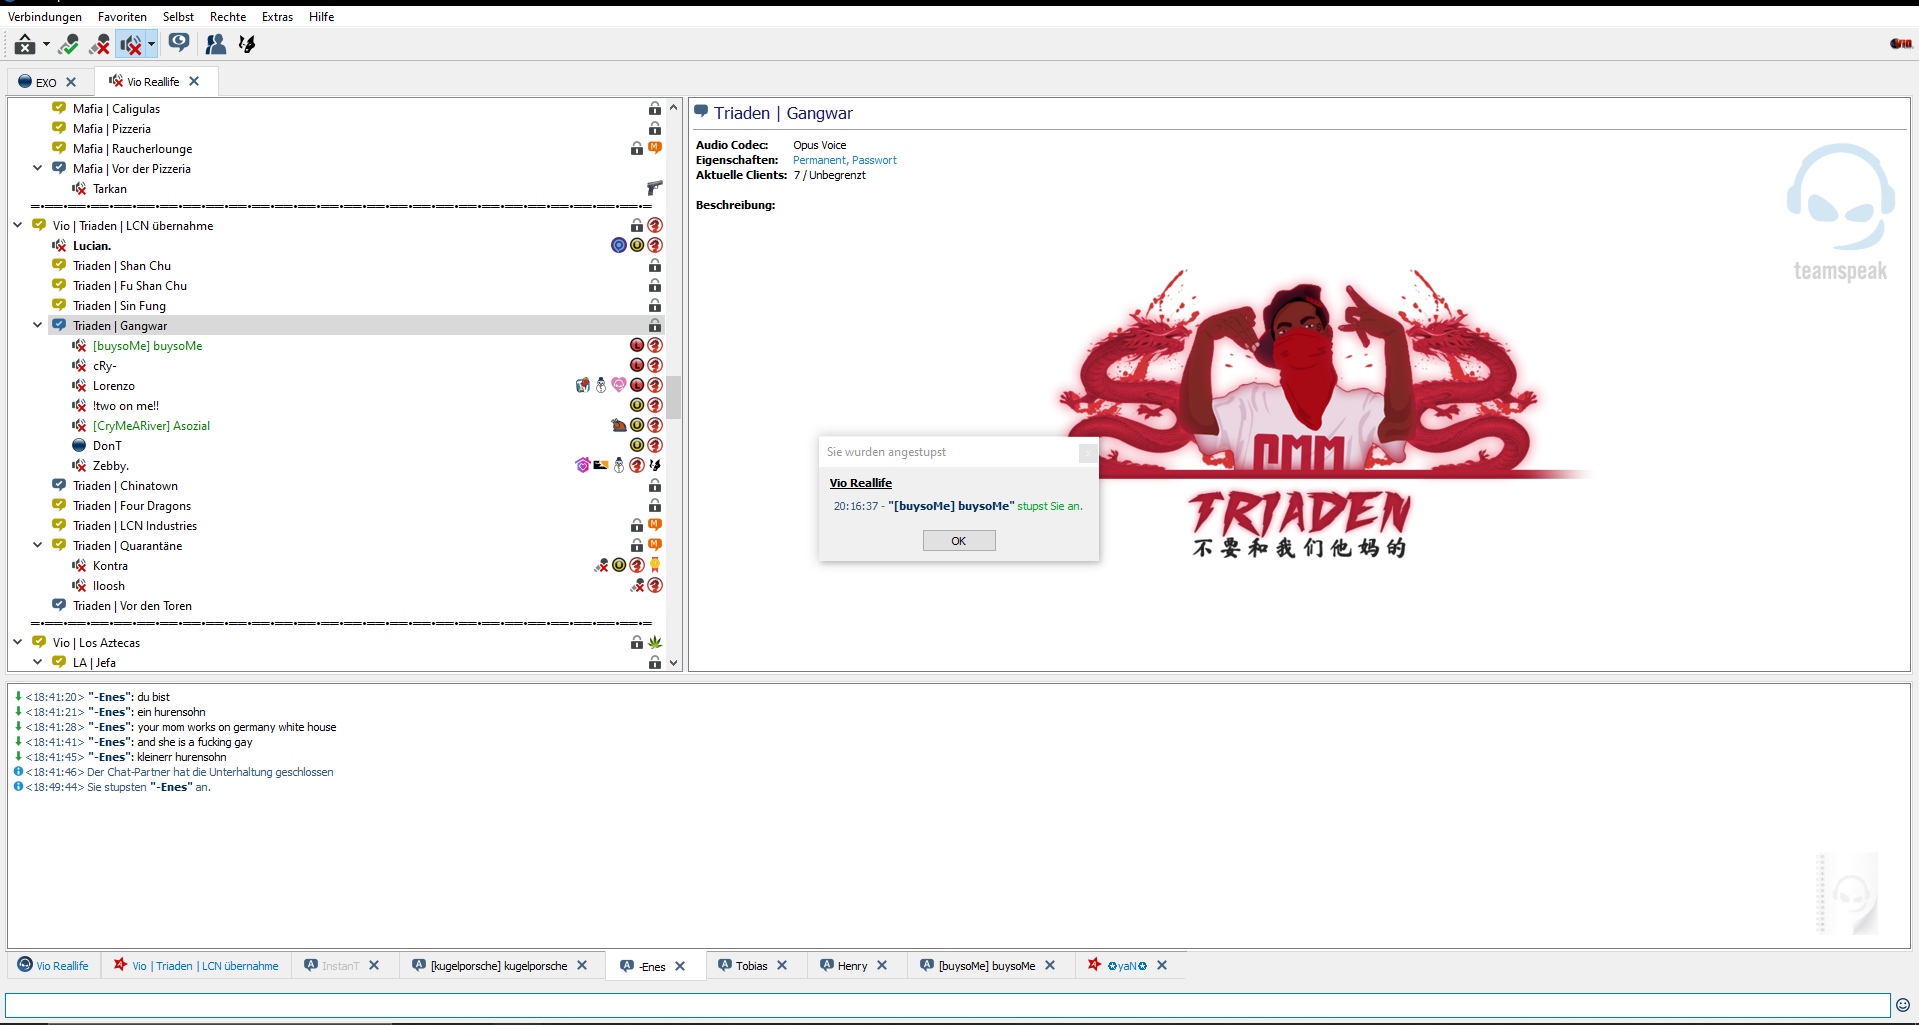Click the channel tree scroll-down arrow
Screen dimensions: 1919x1025
point(674,662)
